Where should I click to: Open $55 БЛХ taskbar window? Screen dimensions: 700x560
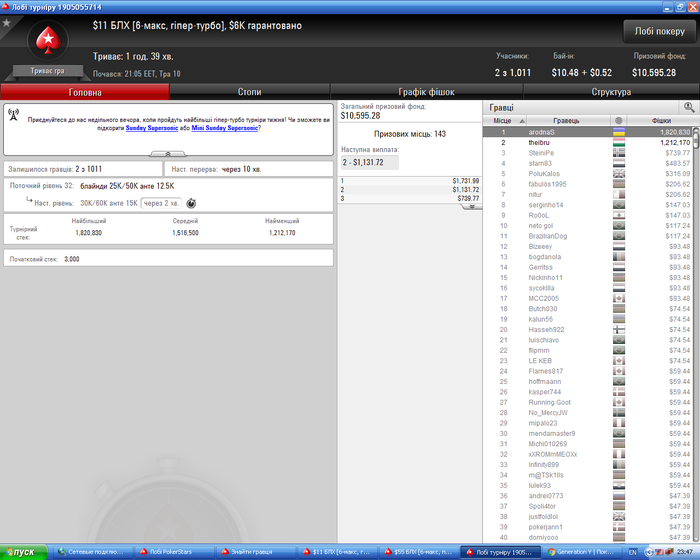pyautogui.click(x=420, y=552)
